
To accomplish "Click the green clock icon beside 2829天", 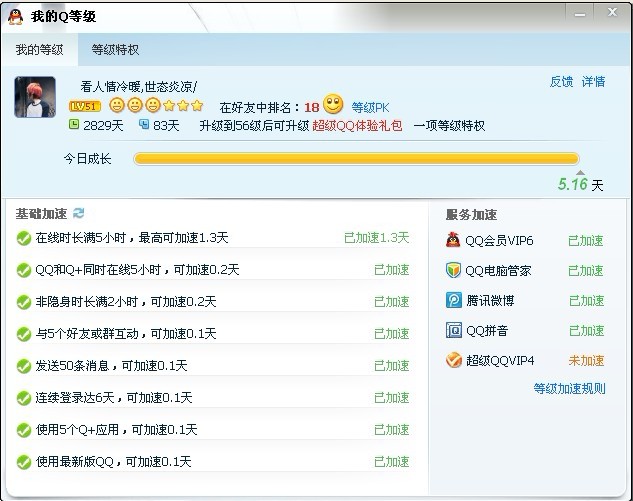I will point(74,124).
